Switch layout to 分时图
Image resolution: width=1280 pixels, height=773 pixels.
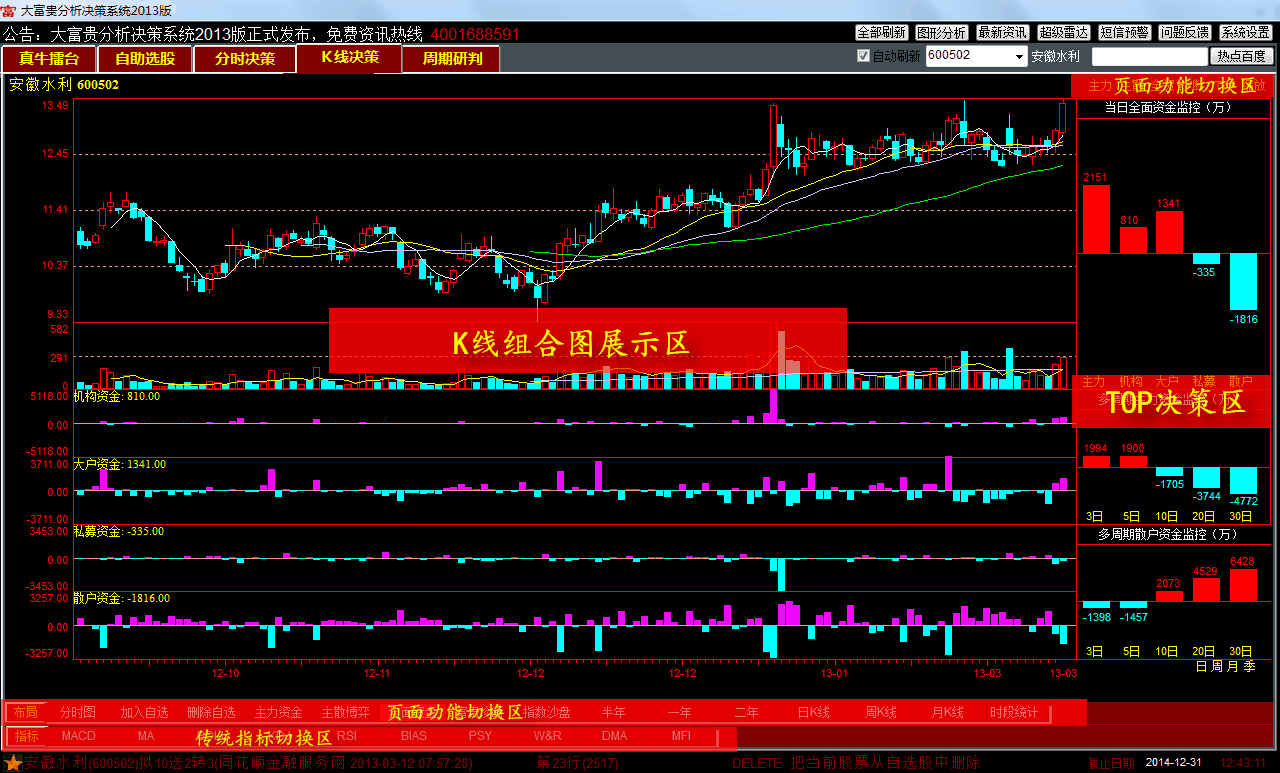78,713
